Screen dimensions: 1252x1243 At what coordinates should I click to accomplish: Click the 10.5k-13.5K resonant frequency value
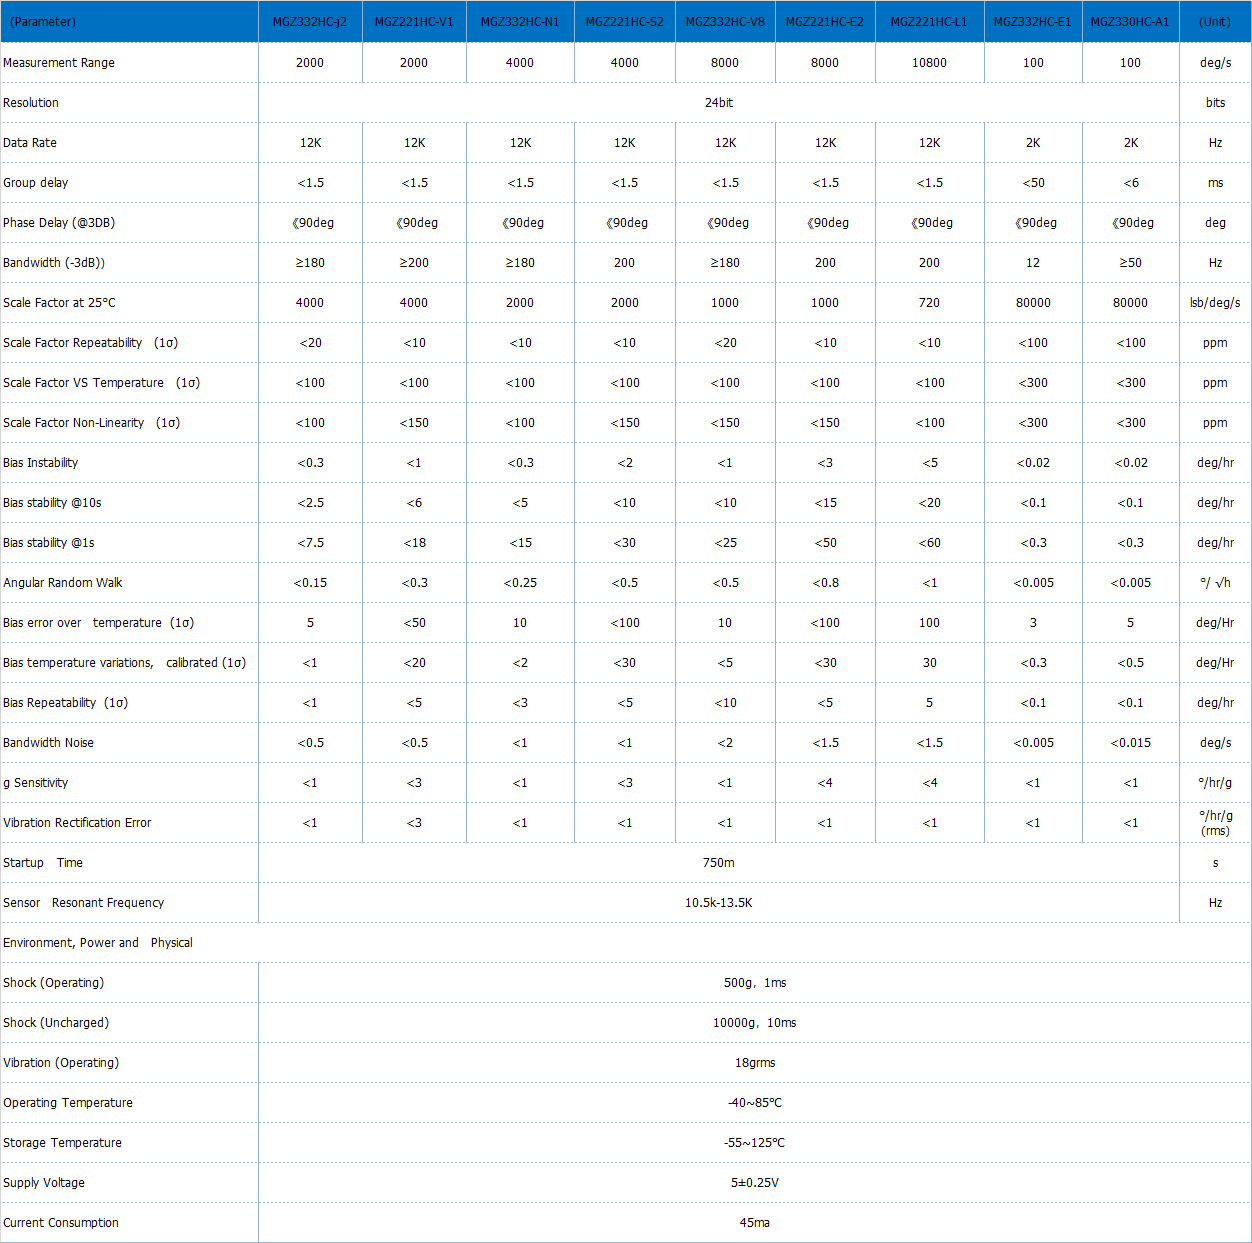coord(718,903)
